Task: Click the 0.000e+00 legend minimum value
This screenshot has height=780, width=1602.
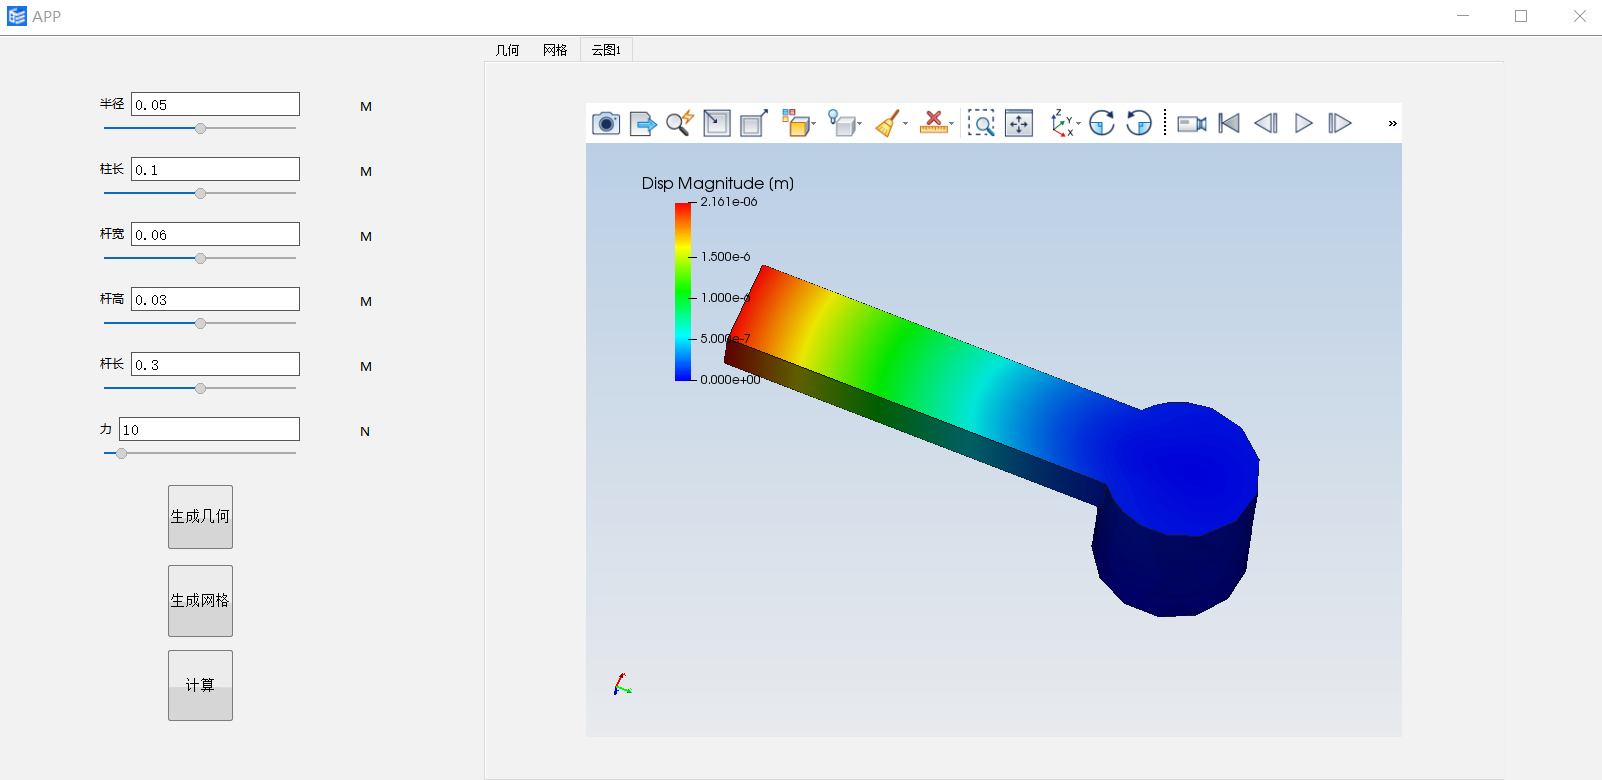Action: (730, 380)
